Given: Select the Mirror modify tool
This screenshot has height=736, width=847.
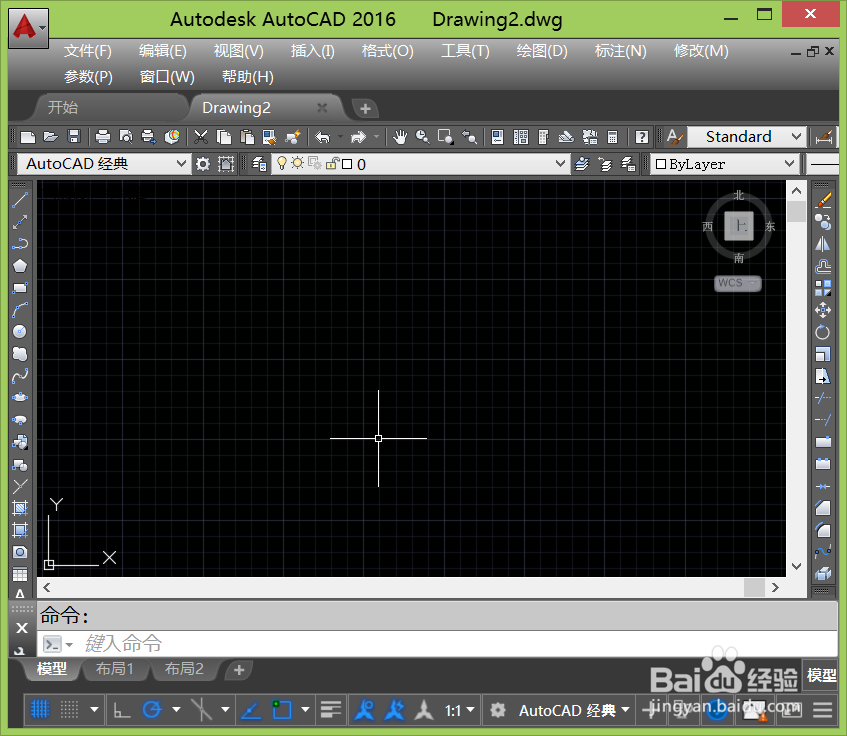Looking at the screenshot, I should (823, 244).
